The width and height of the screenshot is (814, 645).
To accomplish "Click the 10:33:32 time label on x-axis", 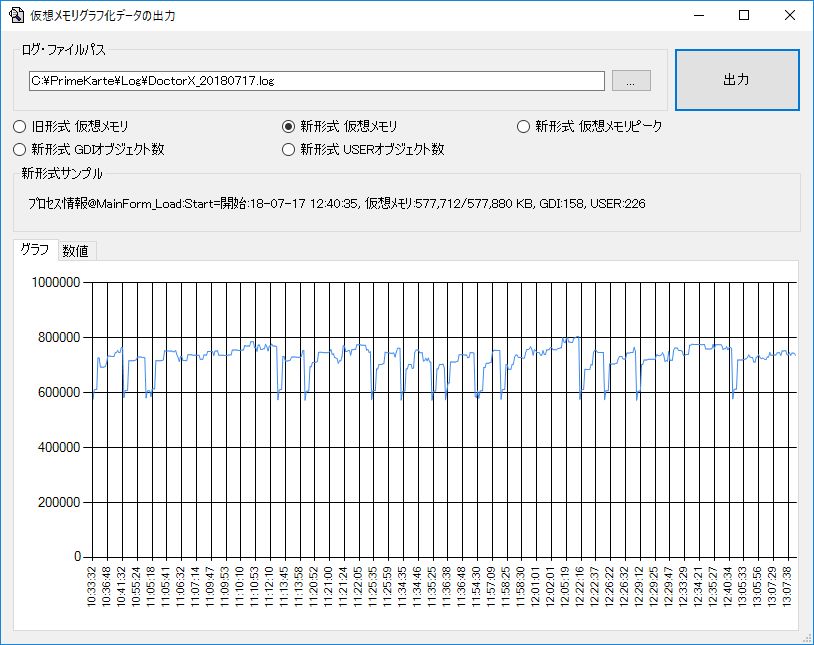I will point(92,586).
